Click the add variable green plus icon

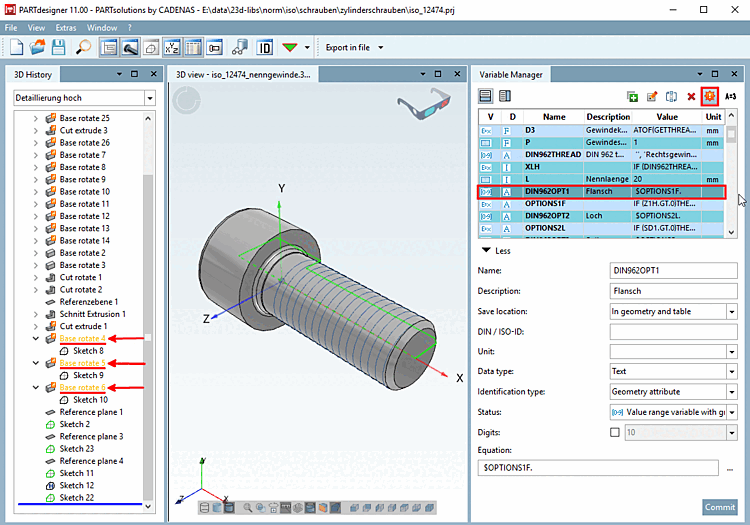(632, 96)
